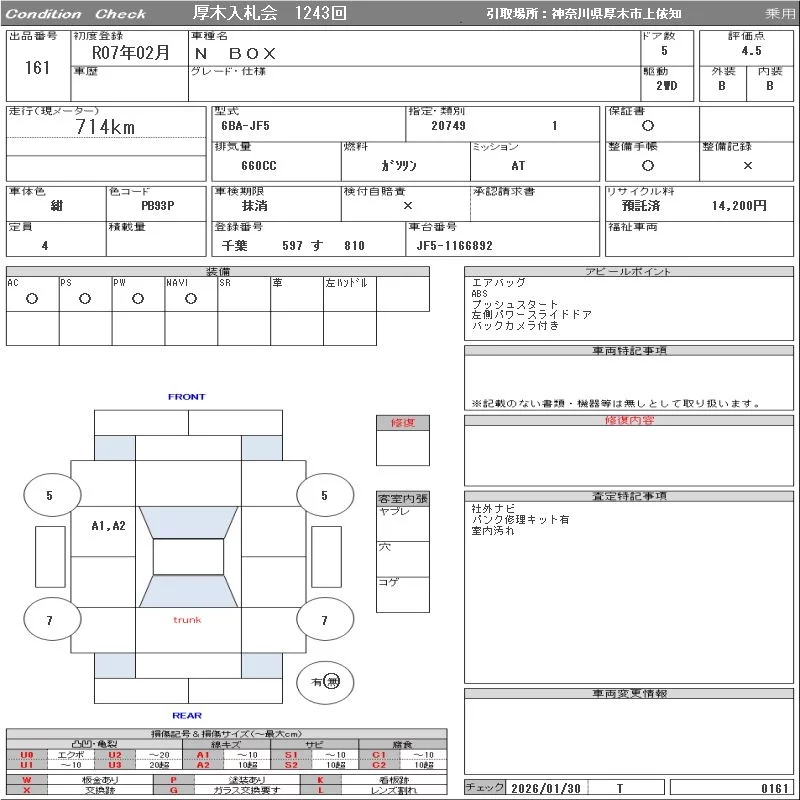800x800 pixels.
Task: Click the red 修復 label box
Action: click(402, 423)
